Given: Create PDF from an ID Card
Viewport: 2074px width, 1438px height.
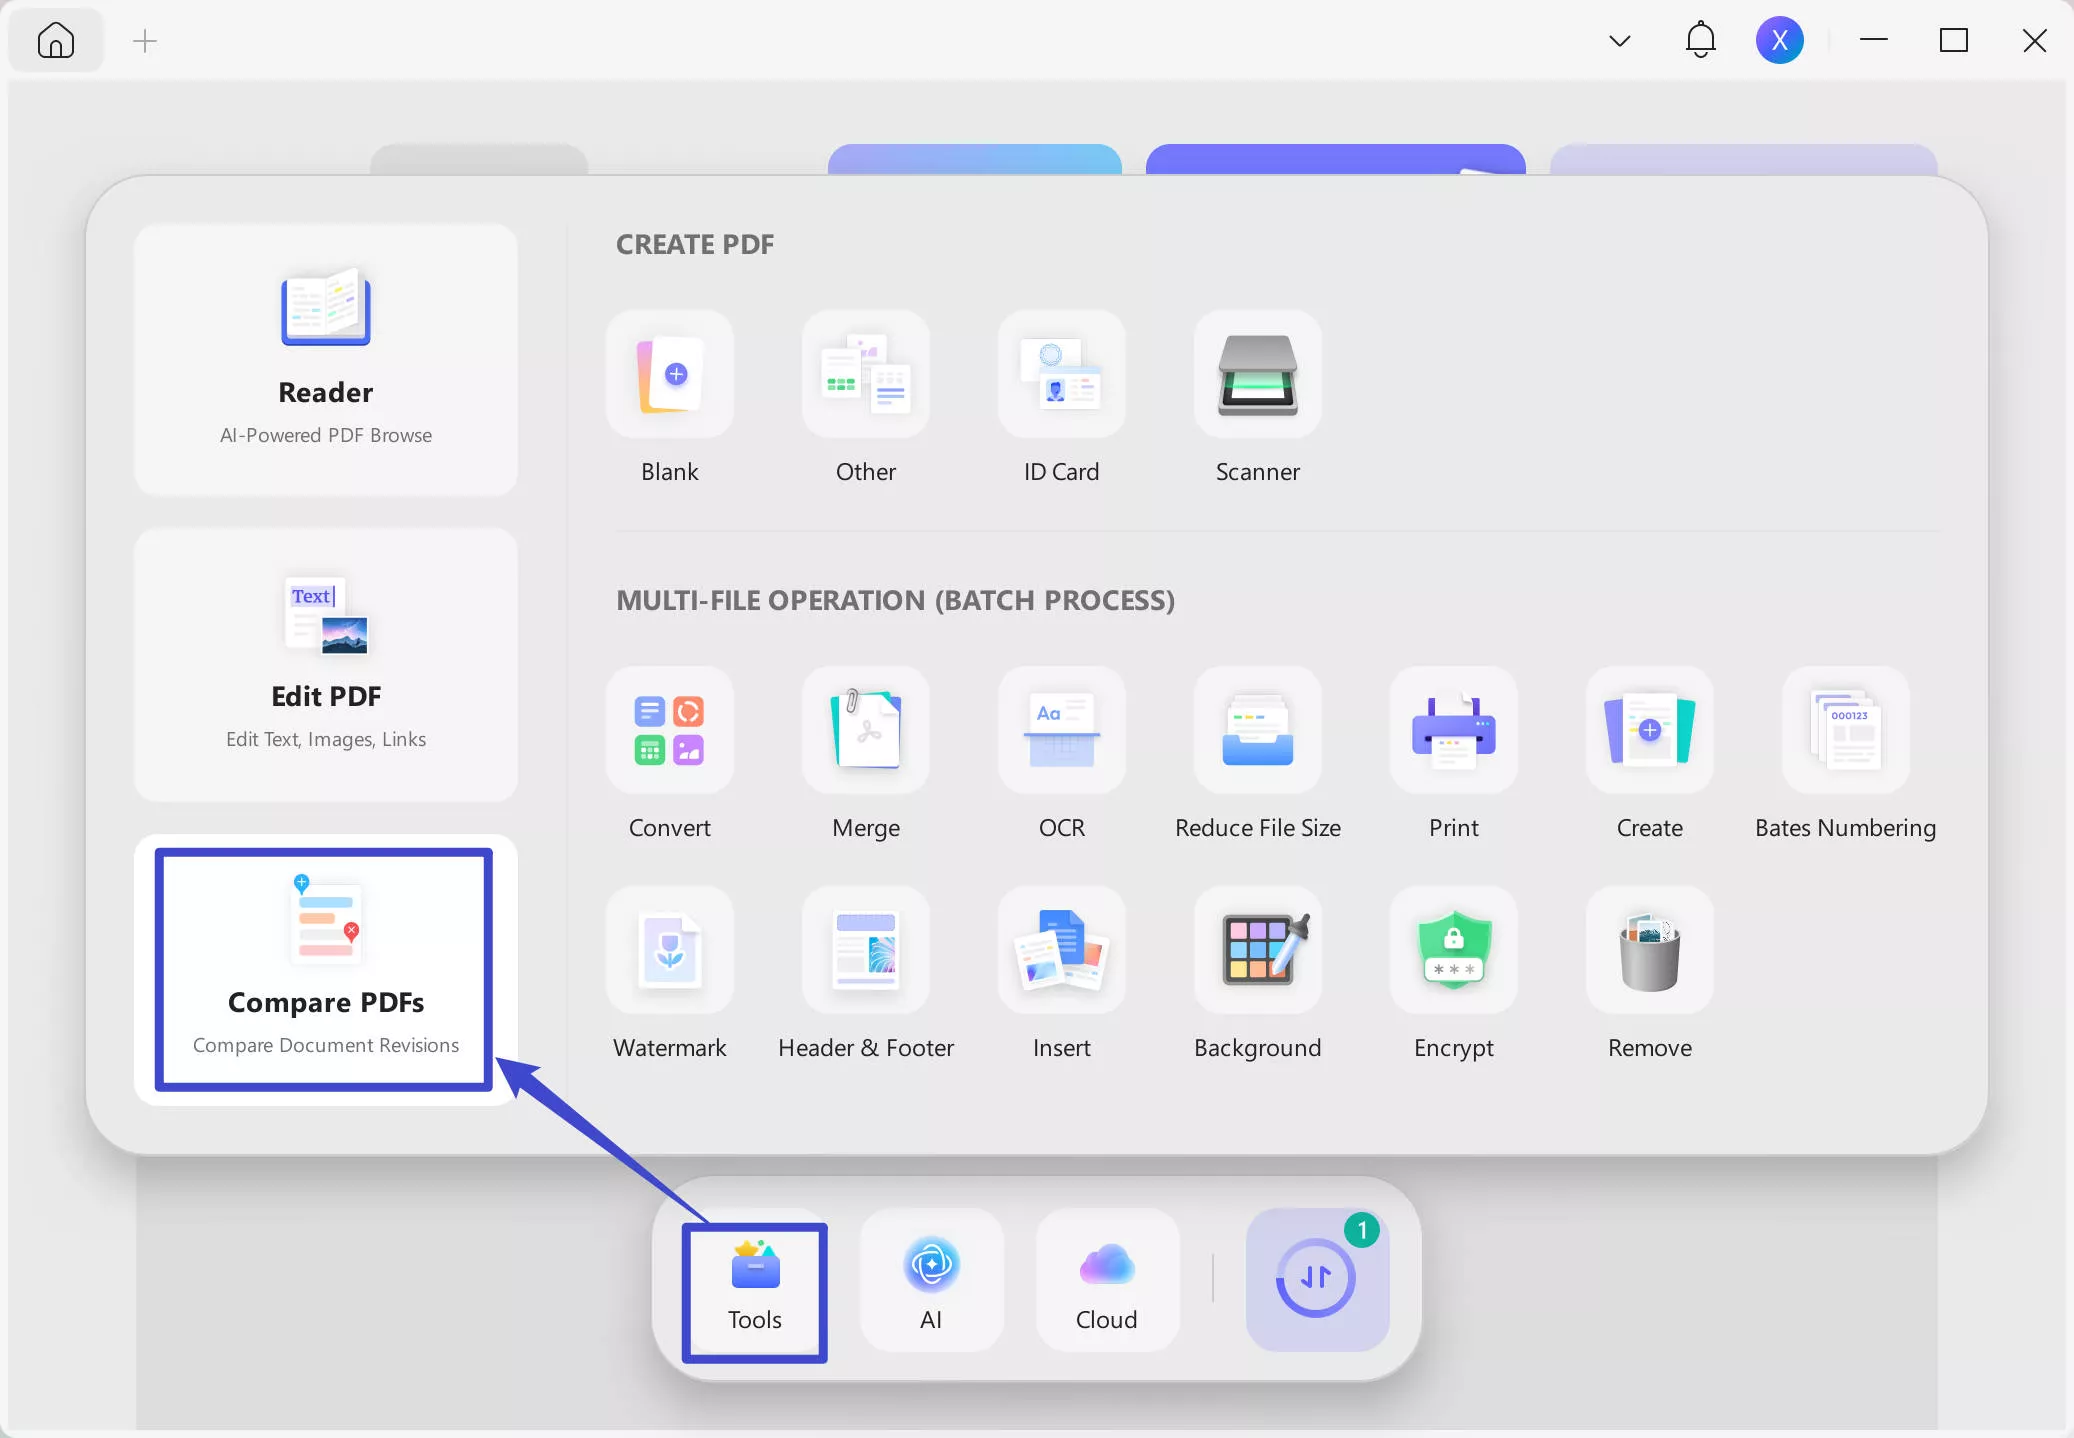Looking at the screenshot, I should point(1060,375).
